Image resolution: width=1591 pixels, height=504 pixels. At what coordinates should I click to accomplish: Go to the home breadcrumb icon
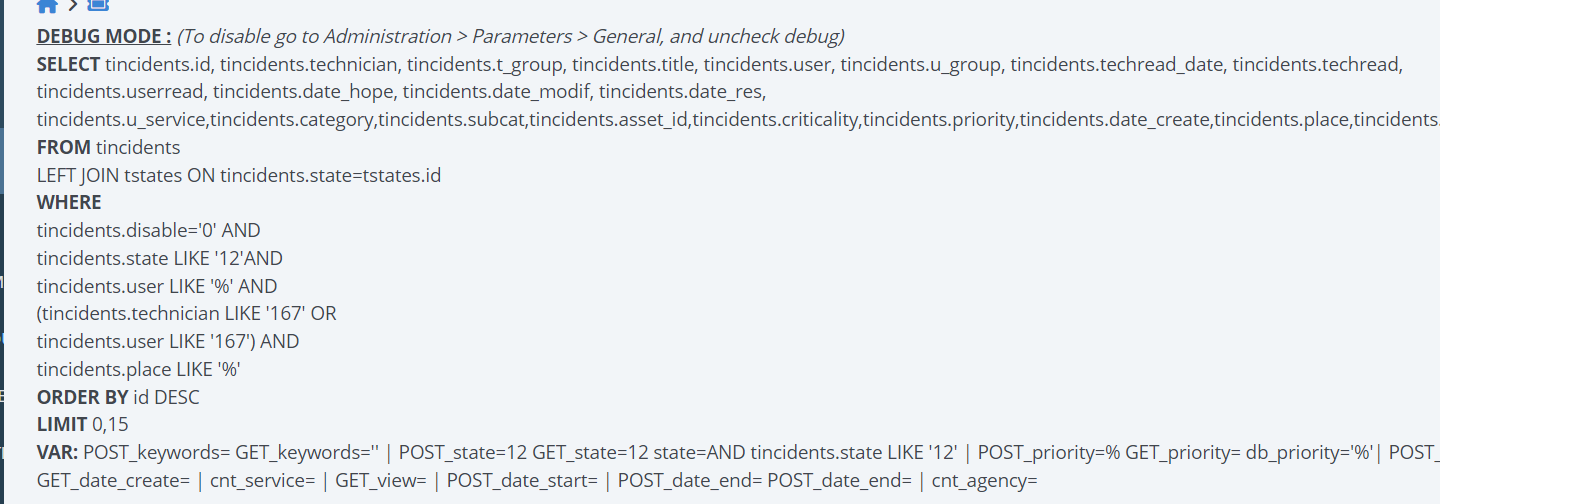coord(47,5)
